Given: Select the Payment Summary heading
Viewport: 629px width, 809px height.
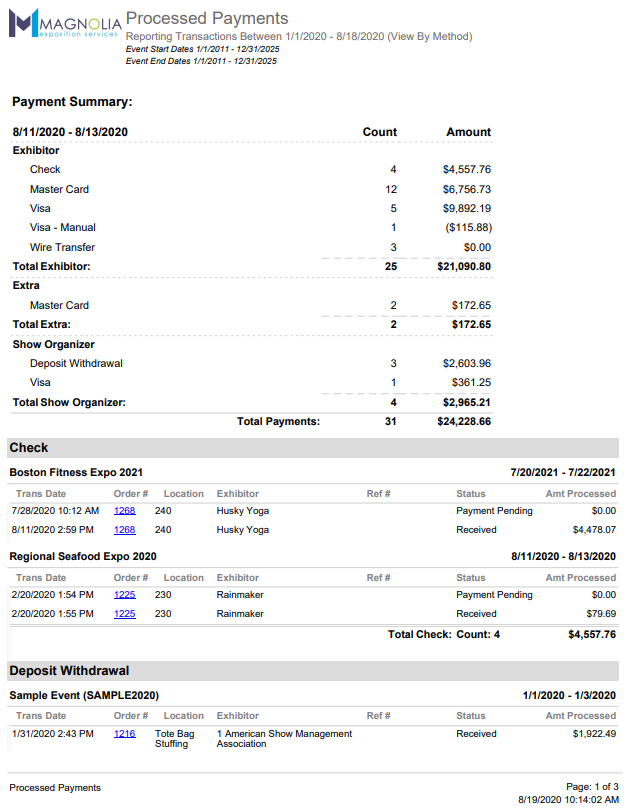Looking at the screenshot, I should [x=72, y=102].
